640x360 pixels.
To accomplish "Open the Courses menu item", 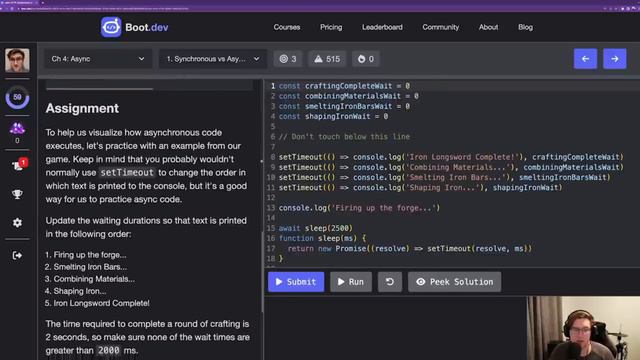I will point(287,27).
